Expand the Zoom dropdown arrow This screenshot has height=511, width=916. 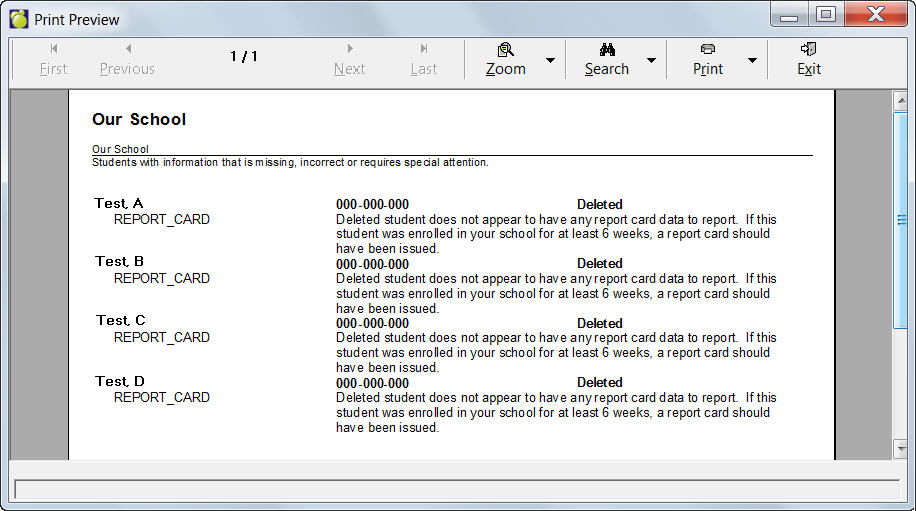[550, 61]
